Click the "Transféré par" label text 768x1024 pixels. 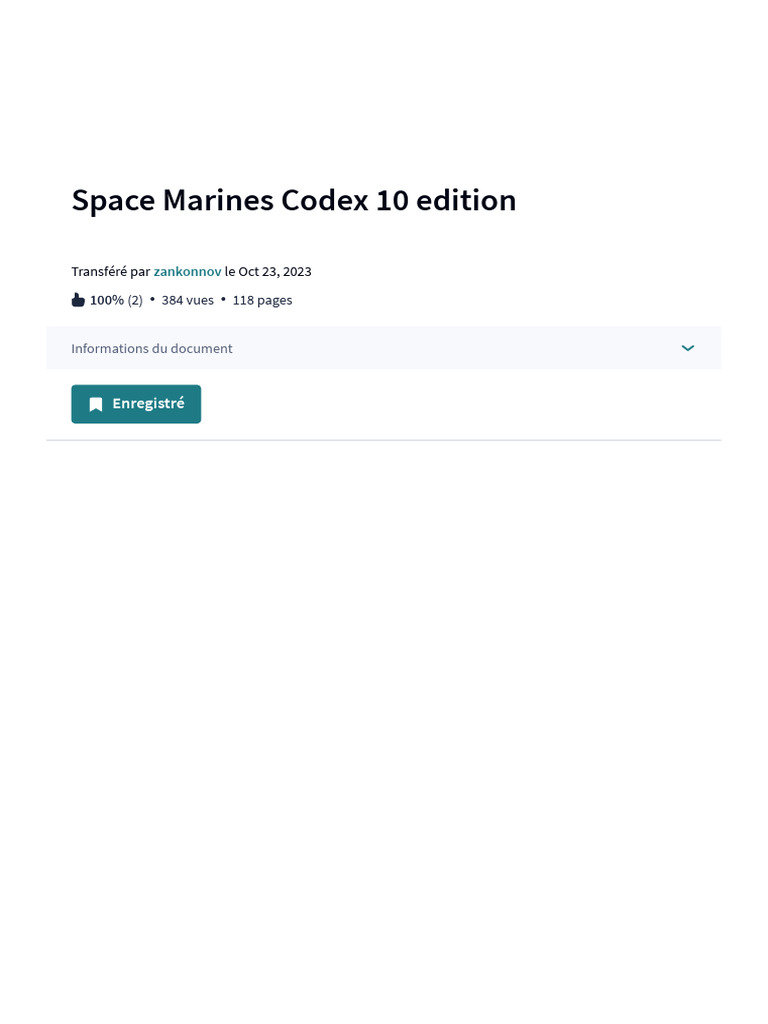[110, 271]
